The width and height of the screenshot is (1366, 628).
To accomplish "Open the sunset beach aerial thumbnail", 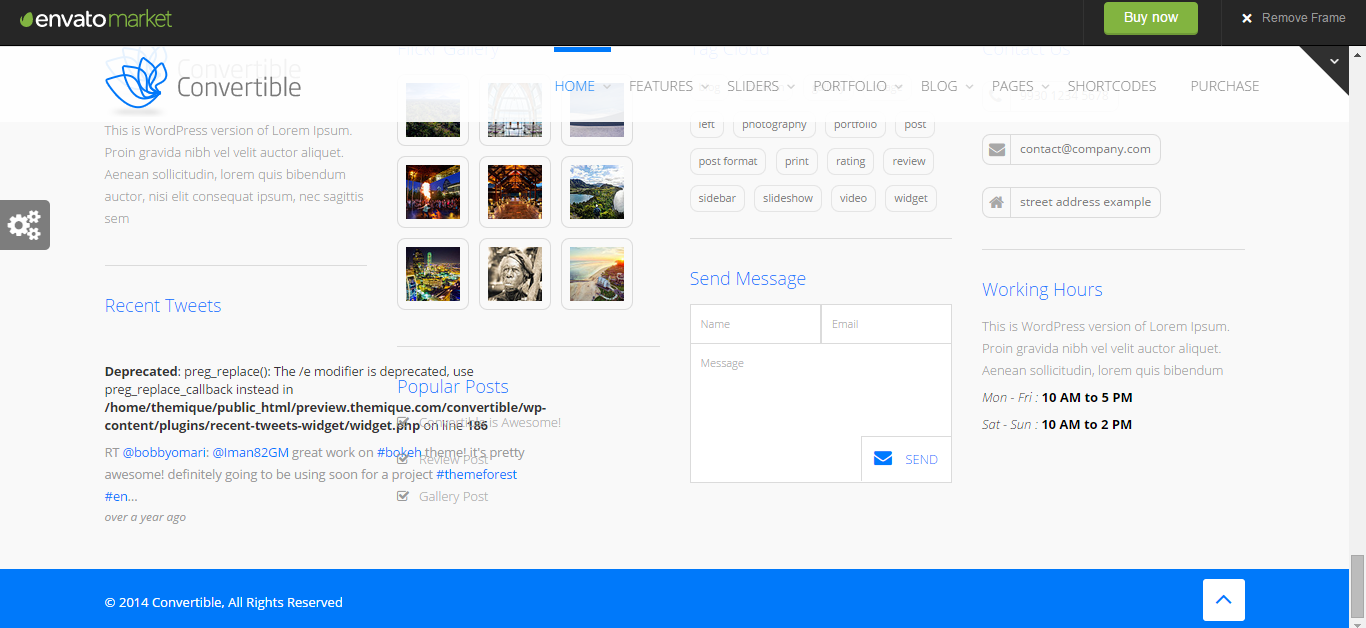I will point(597,274).
